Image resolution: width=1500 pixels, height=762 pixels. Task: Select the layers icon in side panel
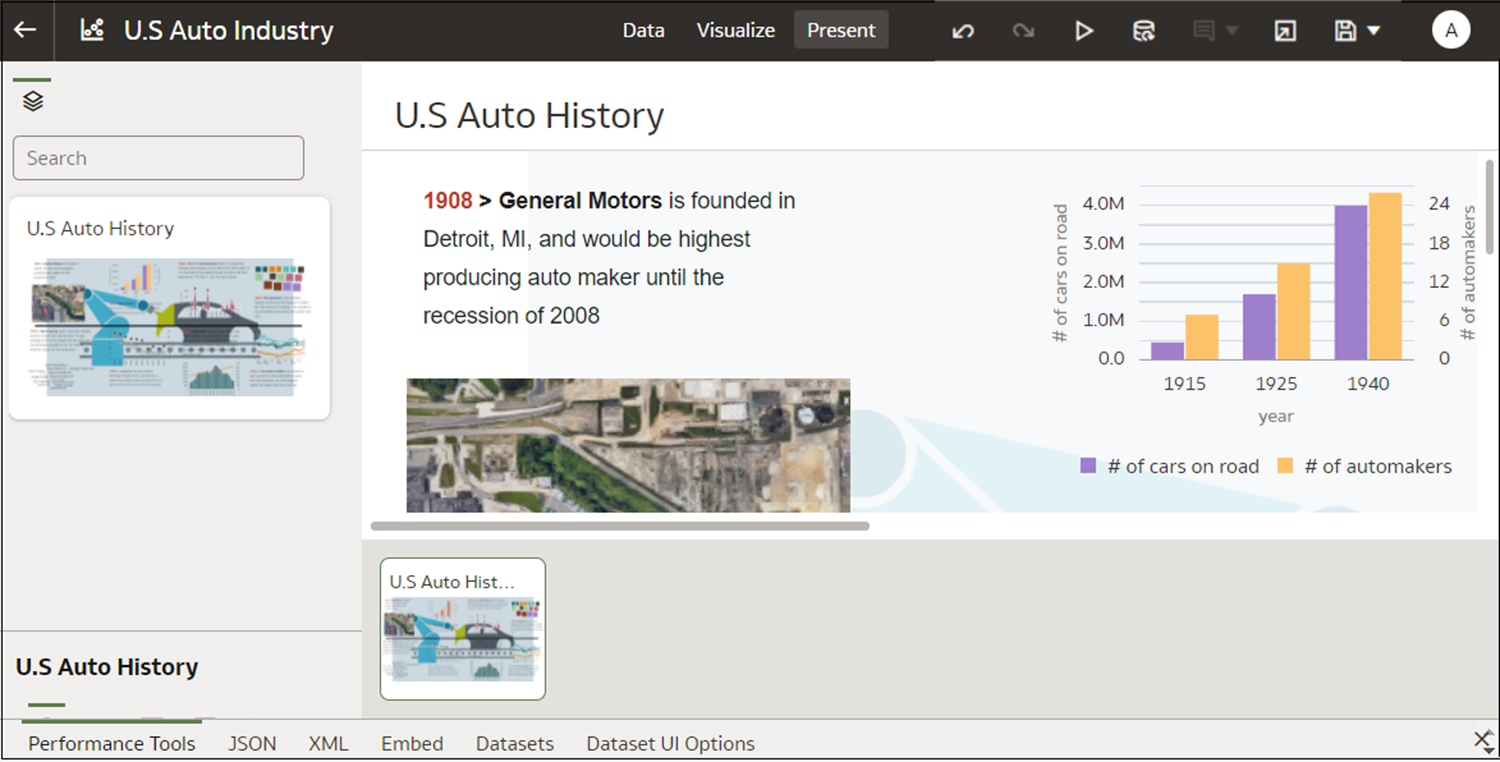point(33,101)
